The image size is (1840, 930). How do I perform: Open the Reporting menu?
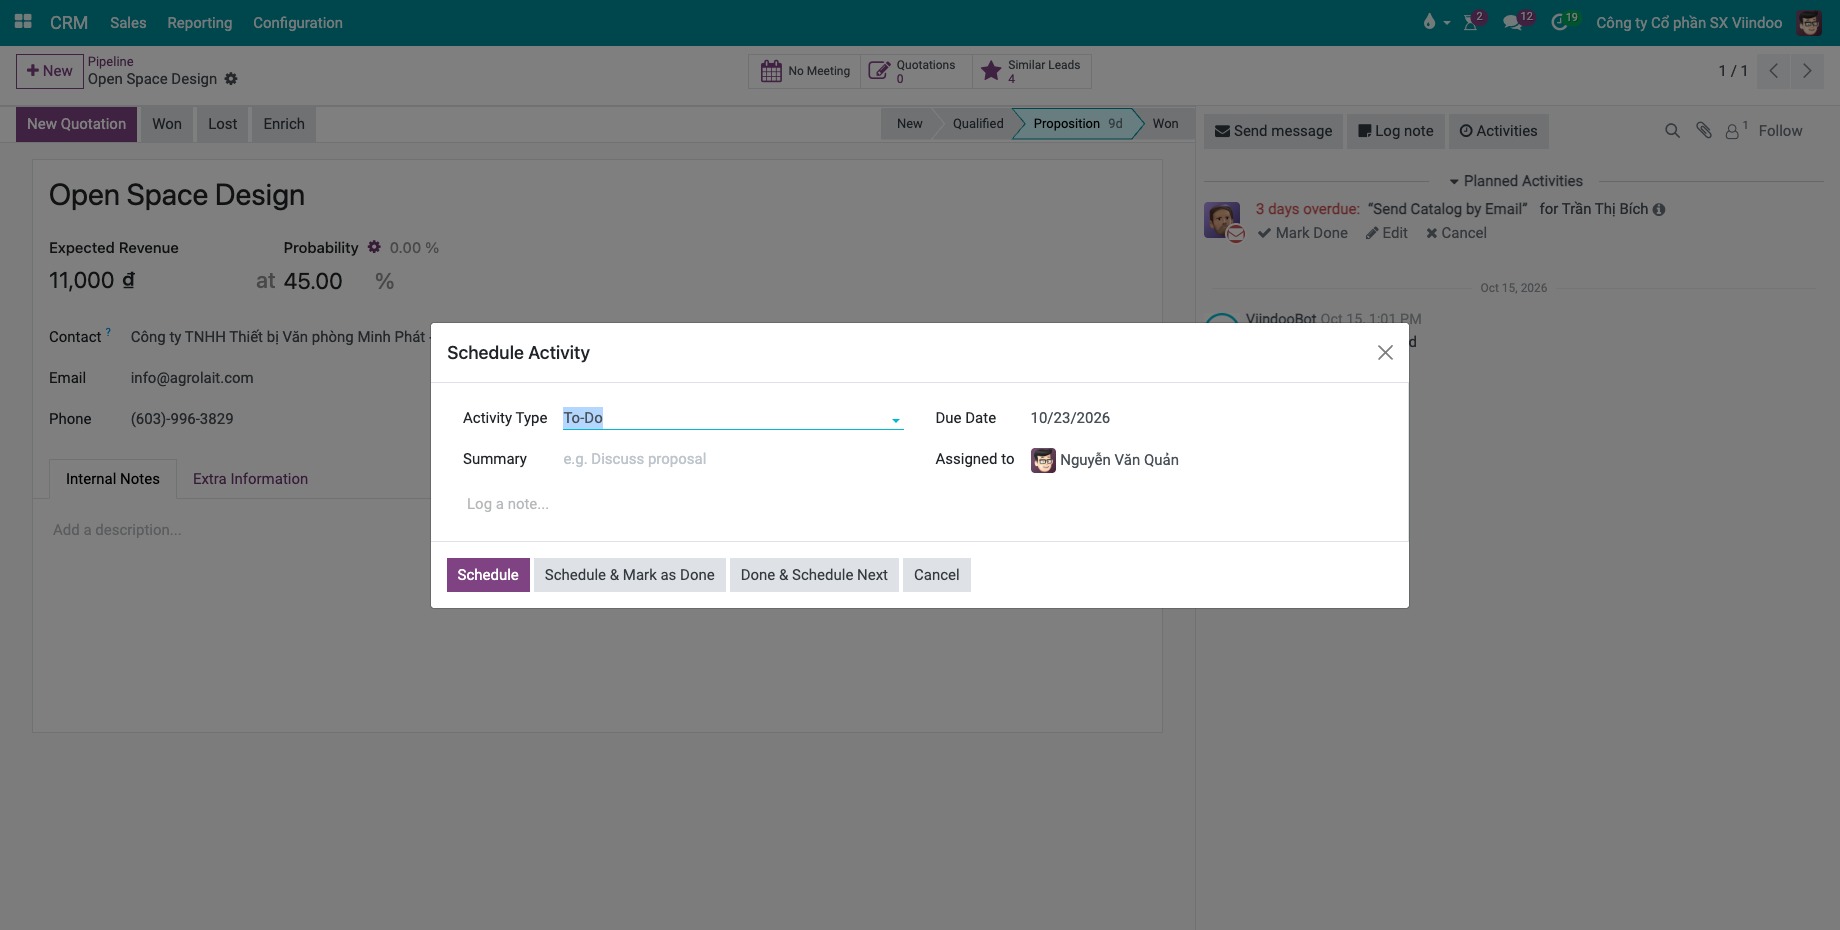pyautogui.click(x=199, y=22)
